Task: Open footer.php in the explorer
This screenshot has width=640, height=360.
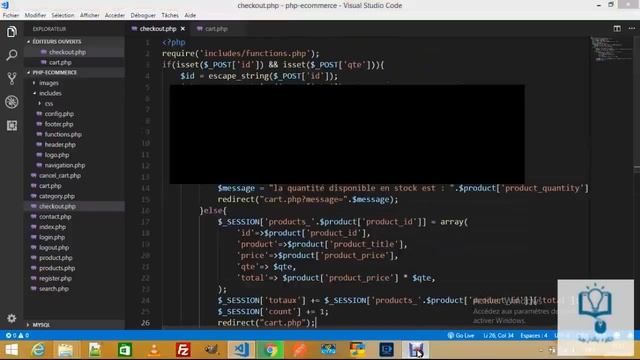Action: pyautogui.click(x=75, y=124)
